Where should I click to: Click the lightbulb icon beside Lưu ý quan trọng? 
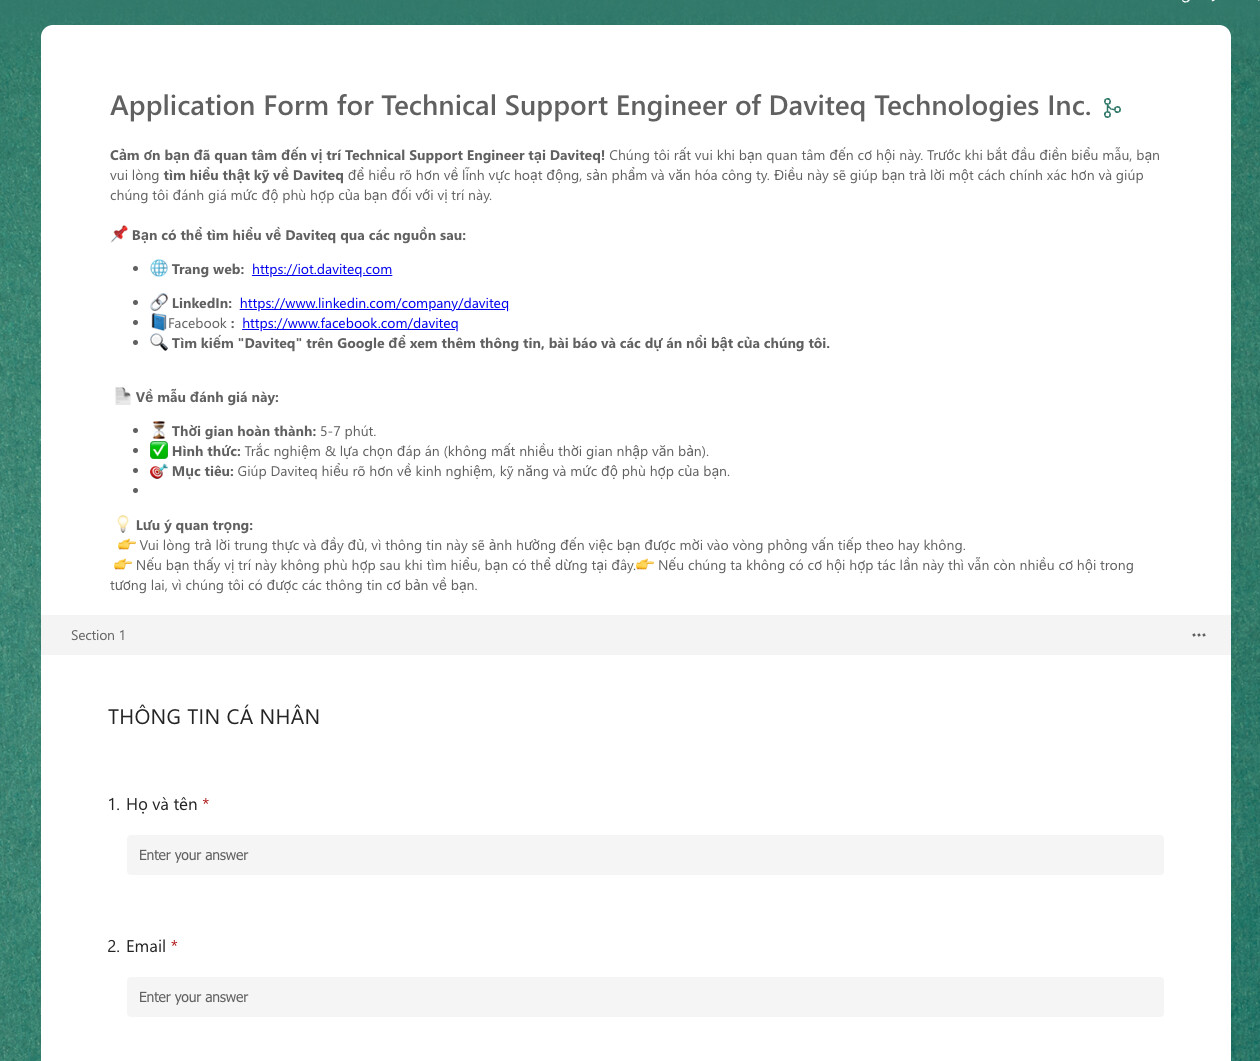pos(123,524)
